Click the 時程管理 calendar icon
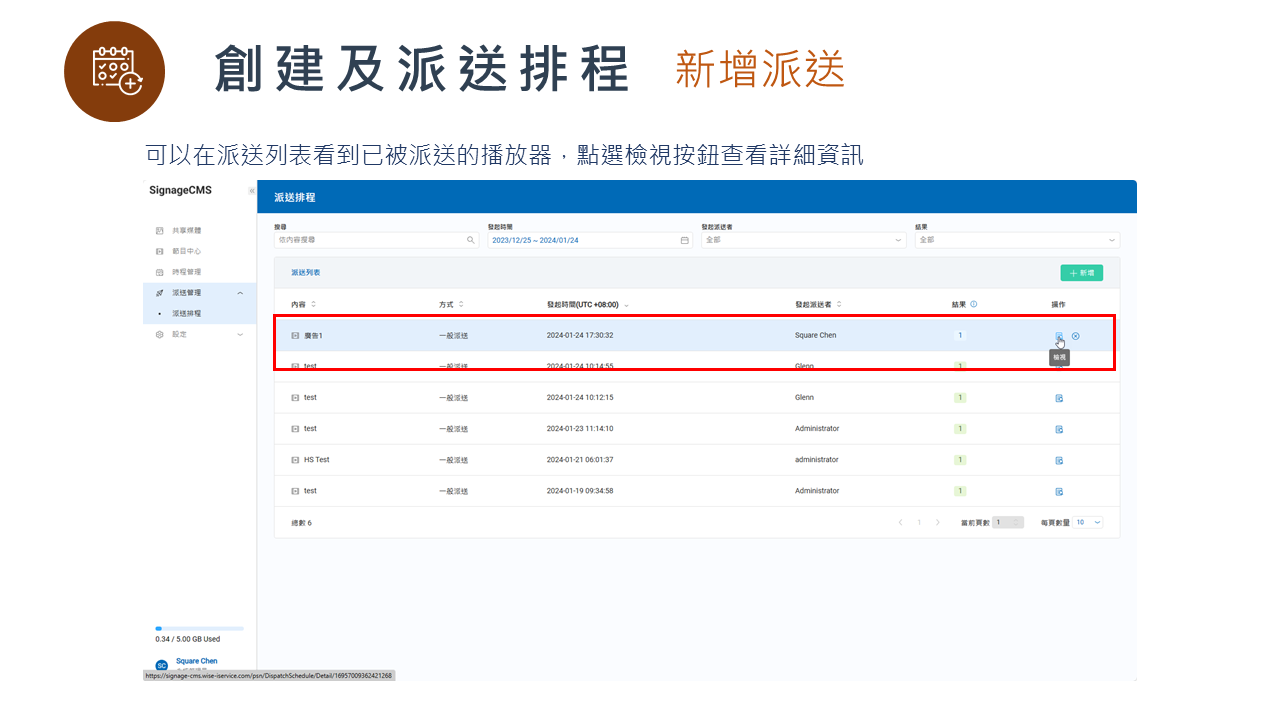Image resolution: width=1280 pixels, height=720 pixels. [x=160, y=270]
